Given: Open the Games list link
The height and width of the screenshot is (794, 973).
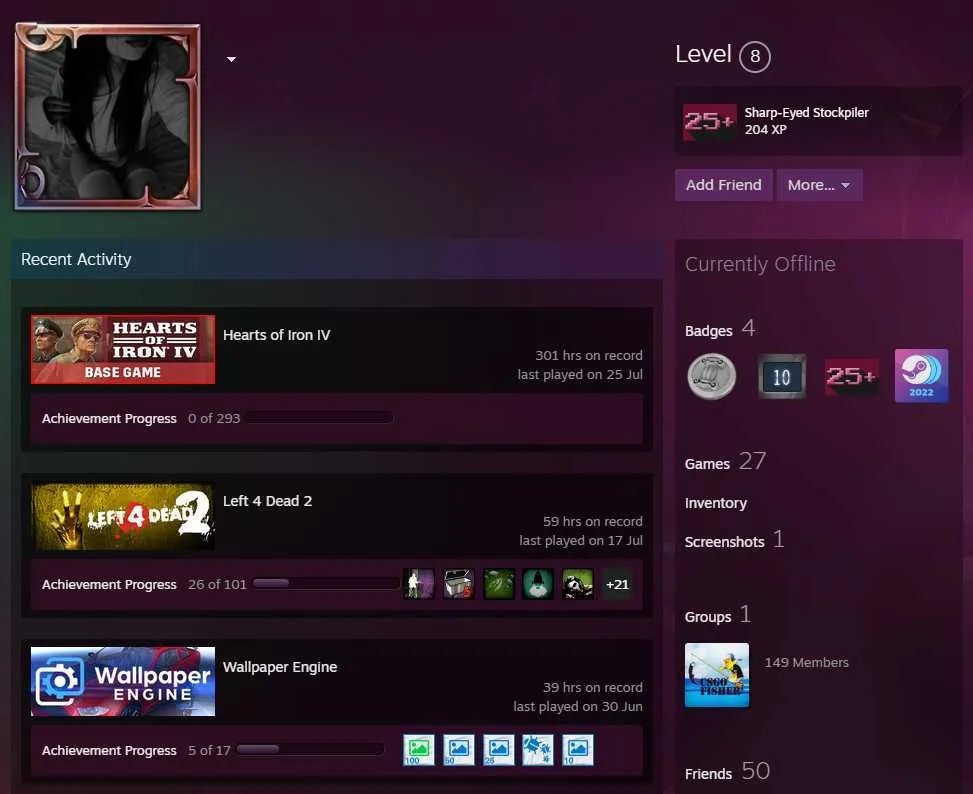Looking at the screenshot, I should tap(707, 464).
